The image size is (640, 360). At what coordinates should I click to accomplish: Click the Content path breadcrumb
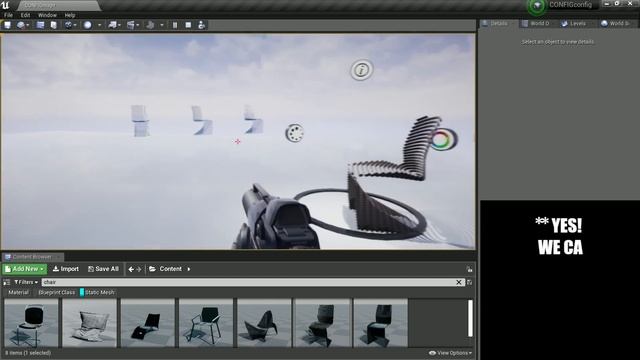point(170,269)
